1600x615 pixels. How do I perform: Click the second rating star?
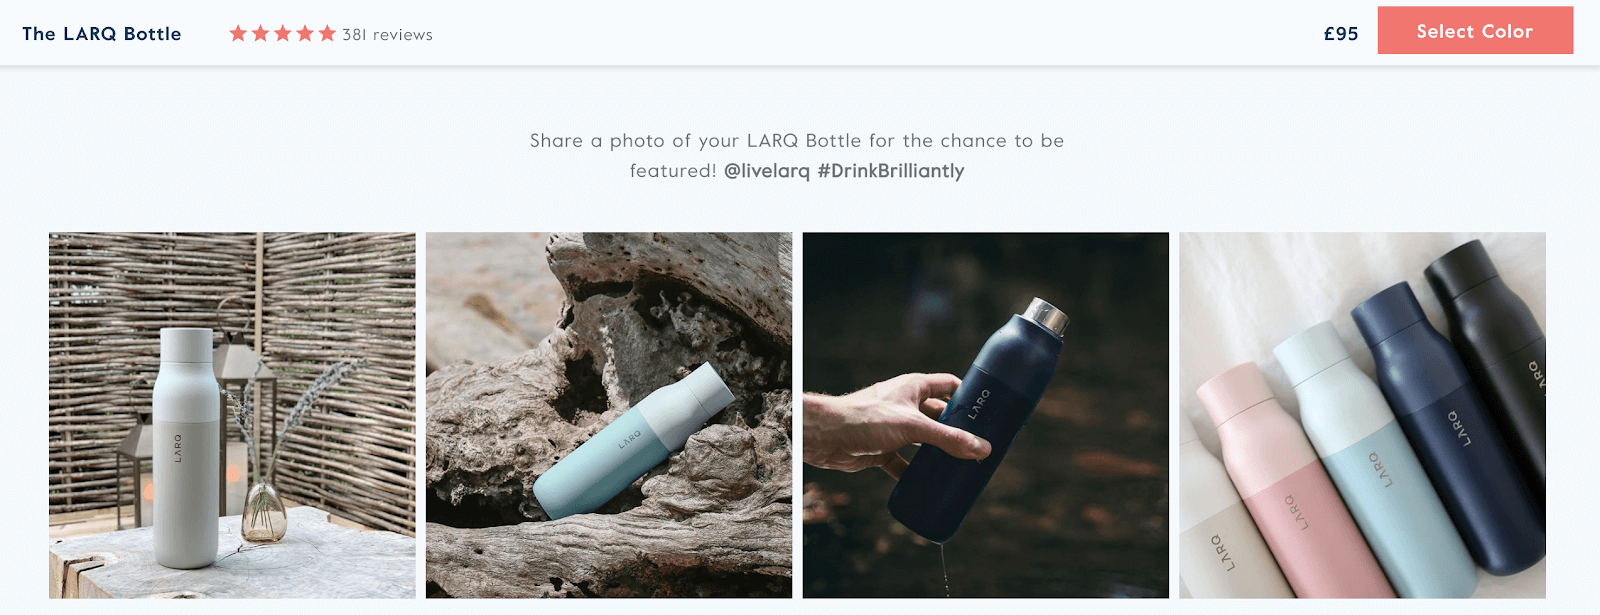point(260,34)
